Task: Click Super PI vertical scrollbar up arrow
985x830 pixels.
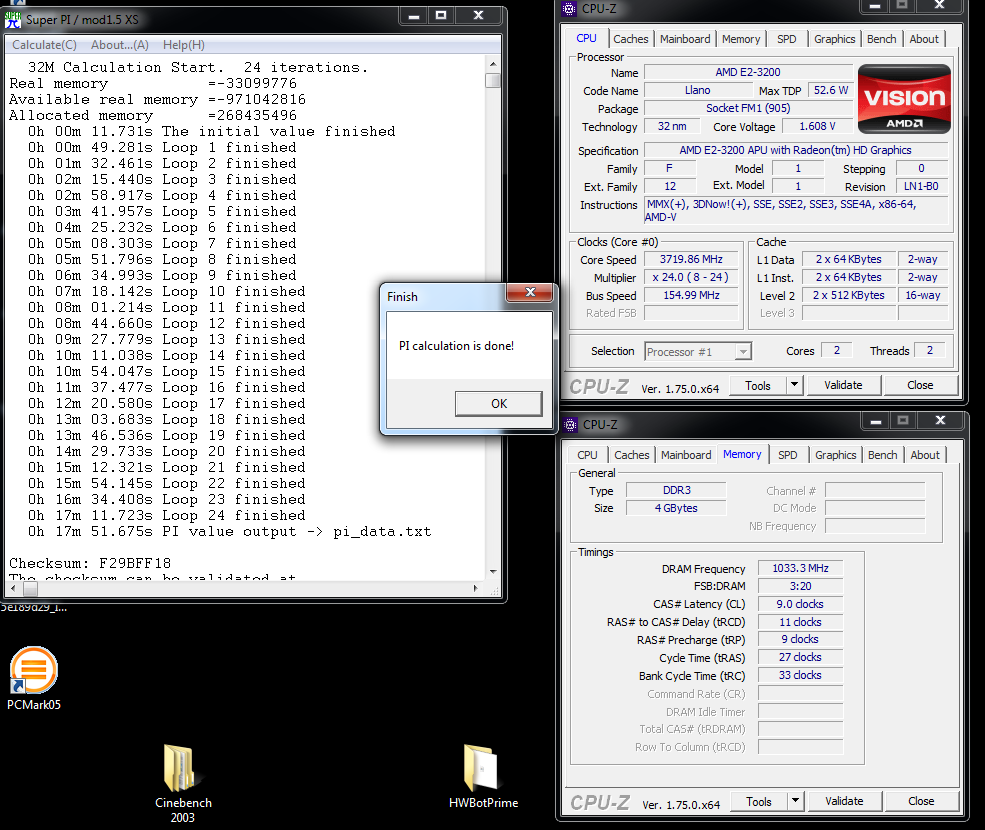Action: pyautogui.click(x=493, y=63)
